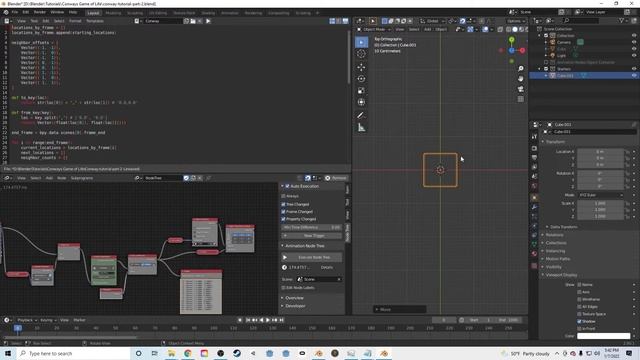Open Chrome from Windows taskbar

click(x=188, y=353)
